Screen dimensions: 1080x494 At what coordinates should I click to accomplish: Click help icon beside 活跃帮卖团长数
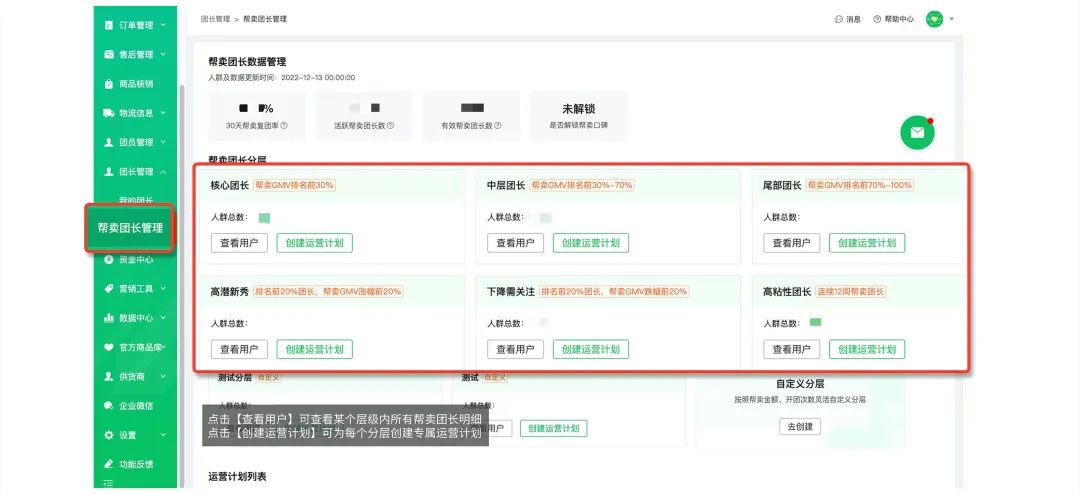[x=390, y=126]
